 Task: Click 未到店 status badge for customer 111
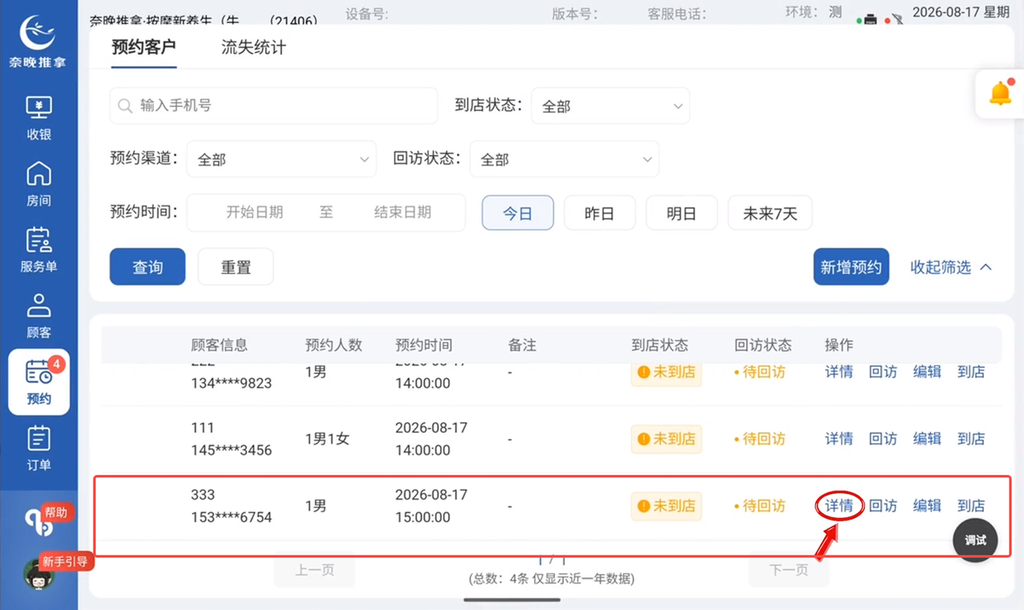666,439
